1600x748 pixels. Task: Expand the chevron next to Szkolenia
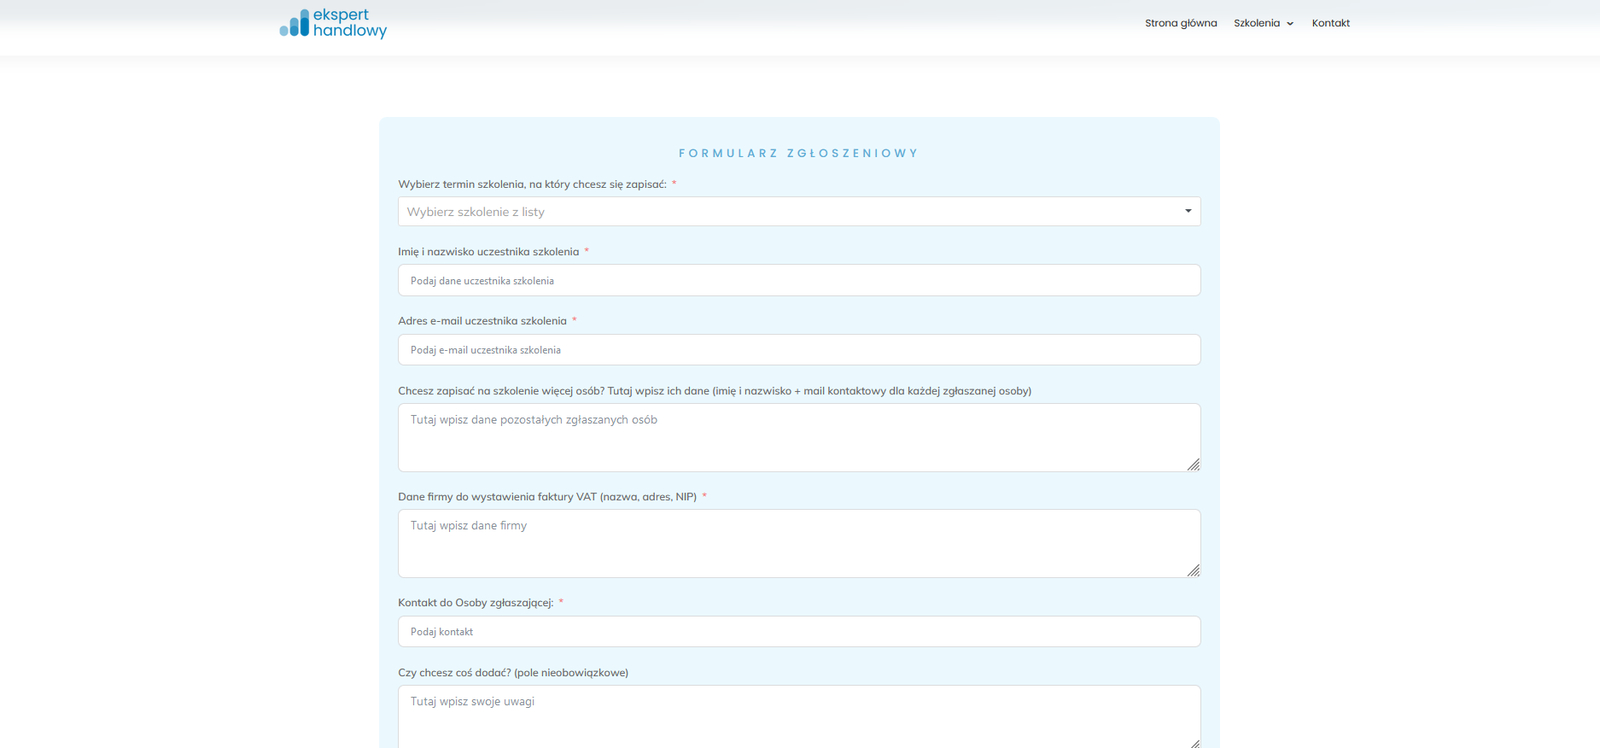(1290, 24)
